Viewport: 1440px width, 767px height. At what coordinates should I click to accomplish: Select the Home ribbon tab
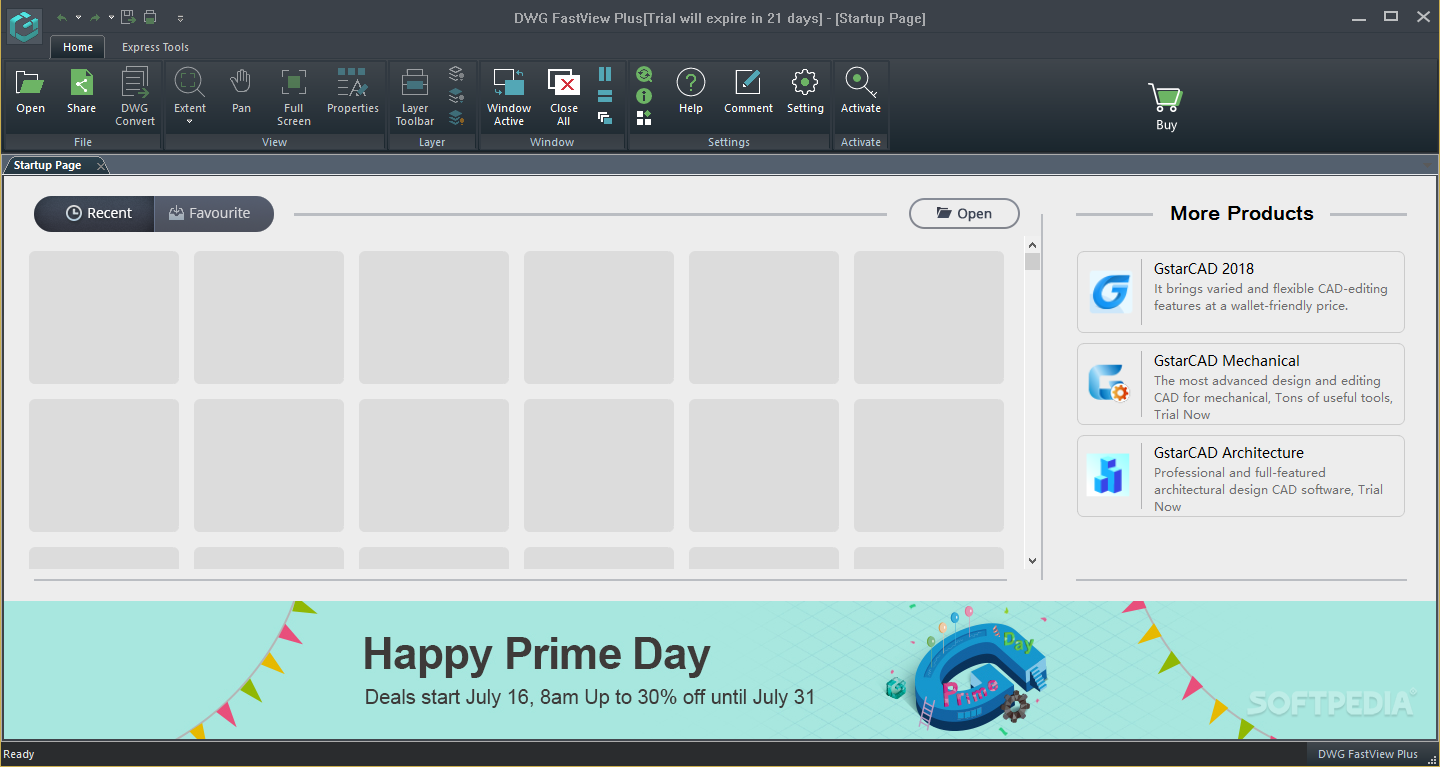[78, 47]
